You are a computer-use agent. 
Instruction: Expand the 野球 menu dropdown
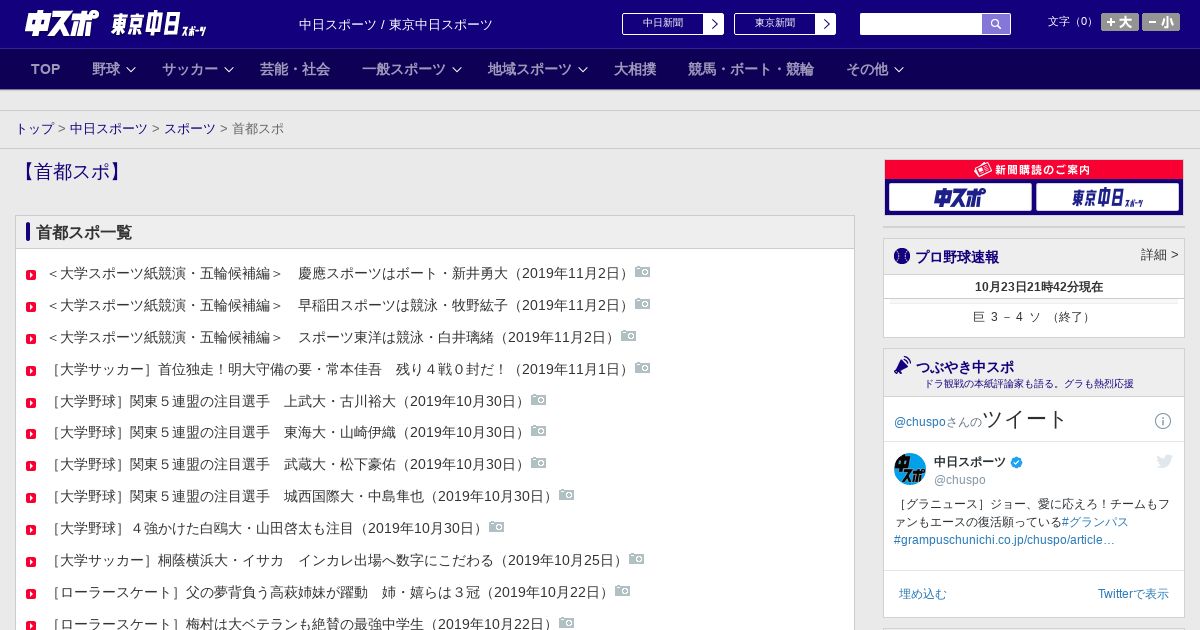[x=114, y=69]
